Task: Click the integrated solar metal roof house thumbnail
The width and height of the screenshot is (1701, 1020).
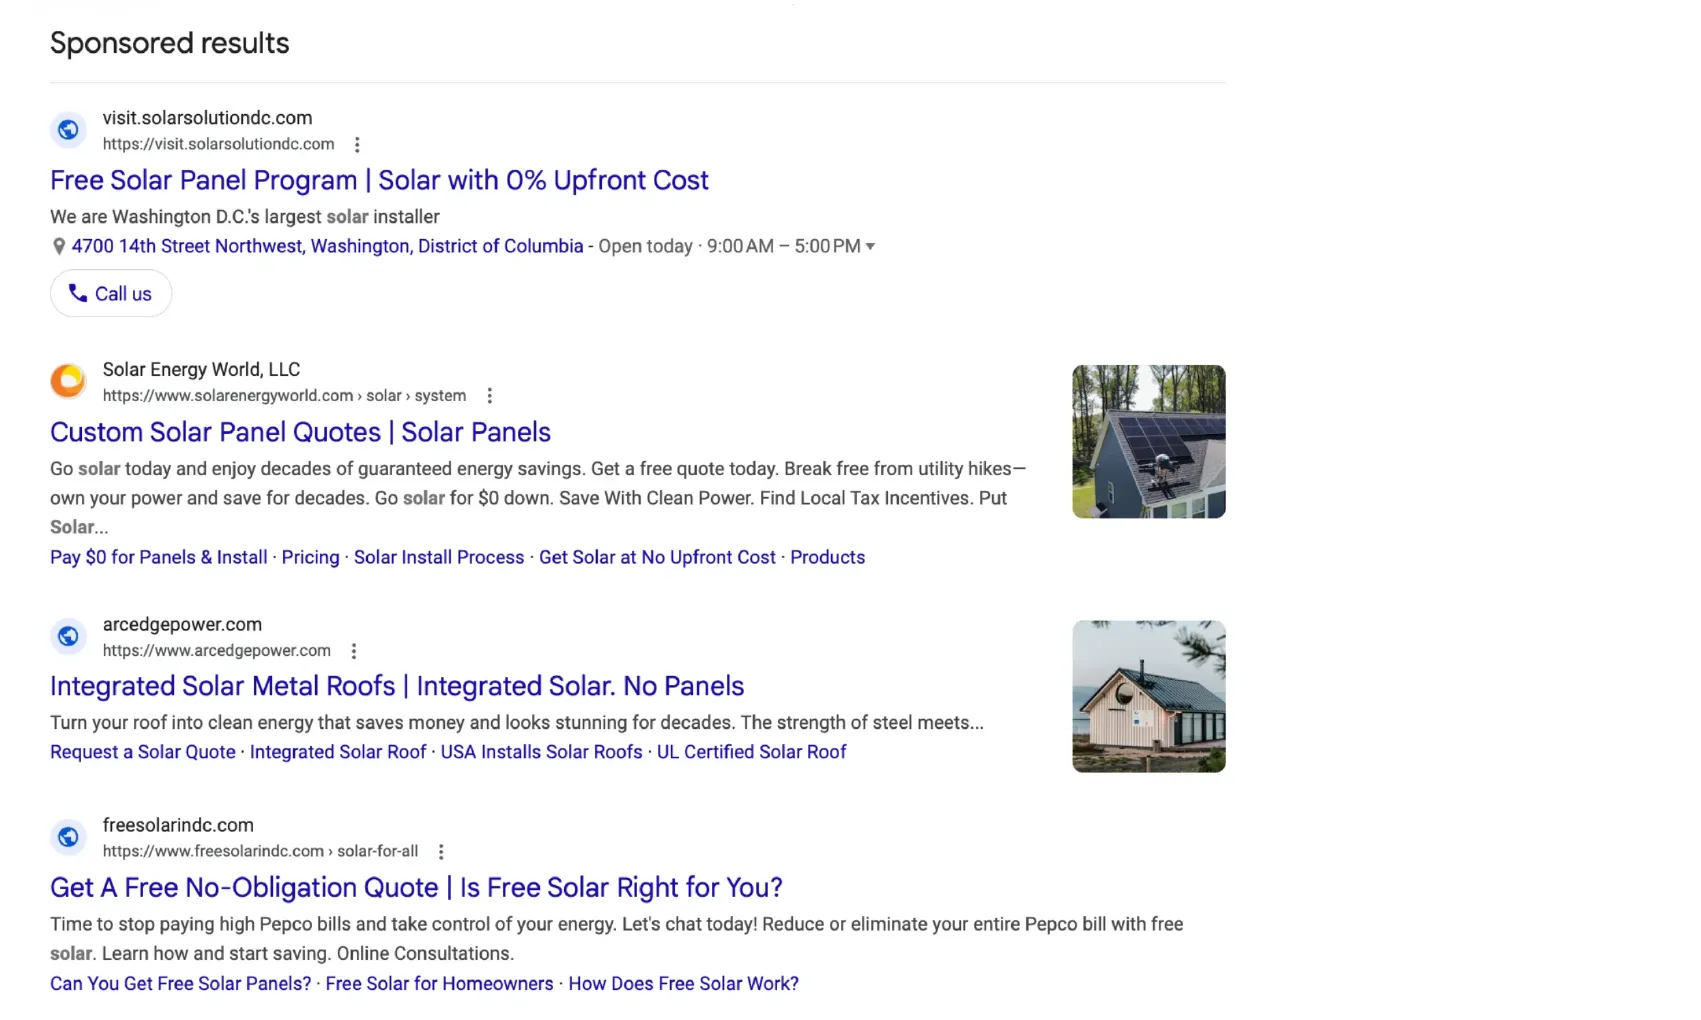Action: click(1147, 696)
